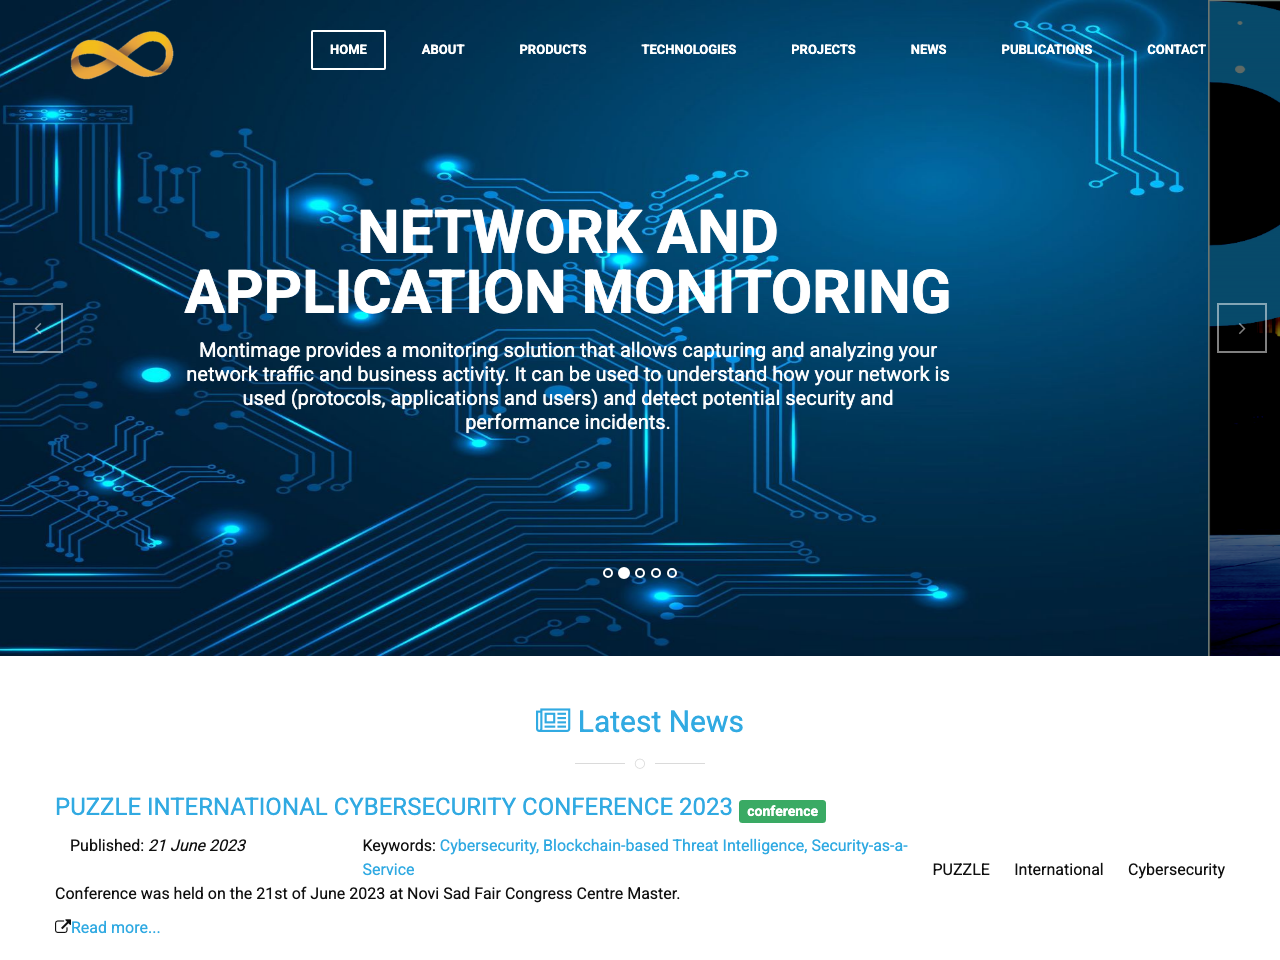This screenshot has width=1280, height=960.
Task: Select the last carousel dot indicator
Action: pos(672,572)
